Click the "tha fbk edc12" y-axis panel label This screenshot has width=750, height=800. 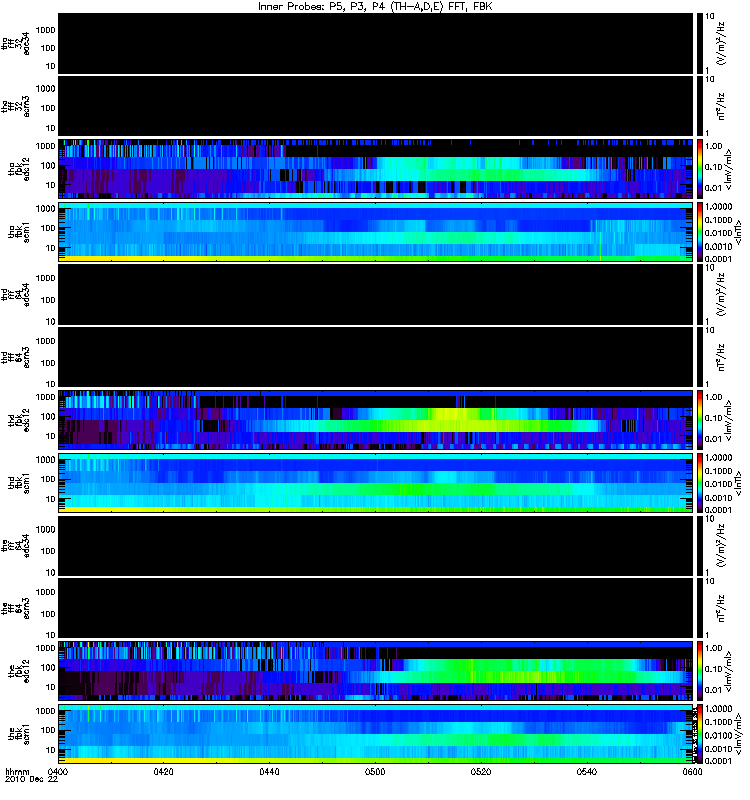tap(19, 169)
